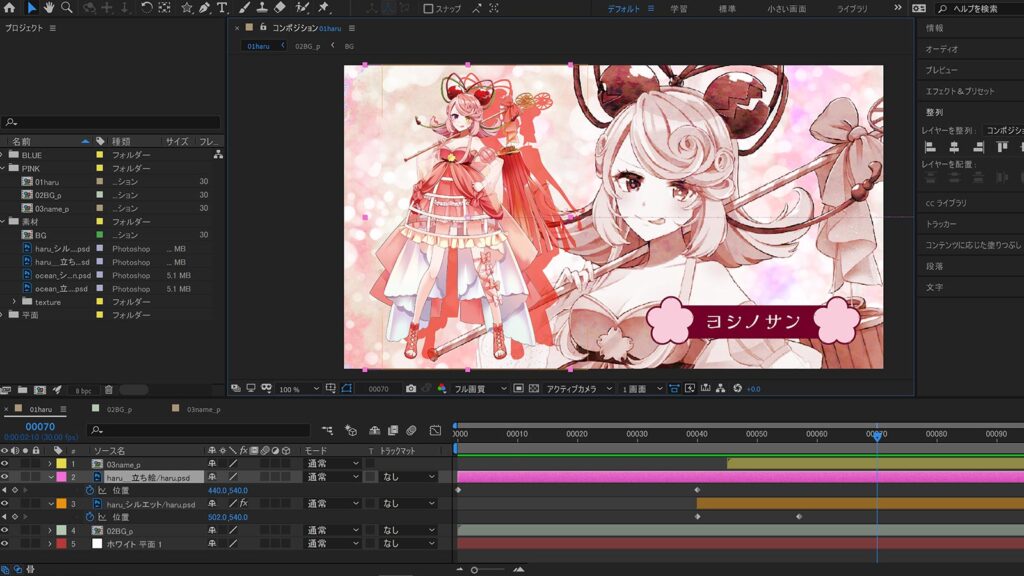This screenshot has width=1024, height=576.
Task: Select the Clone Stamp tool
Action: coord(262,8)
